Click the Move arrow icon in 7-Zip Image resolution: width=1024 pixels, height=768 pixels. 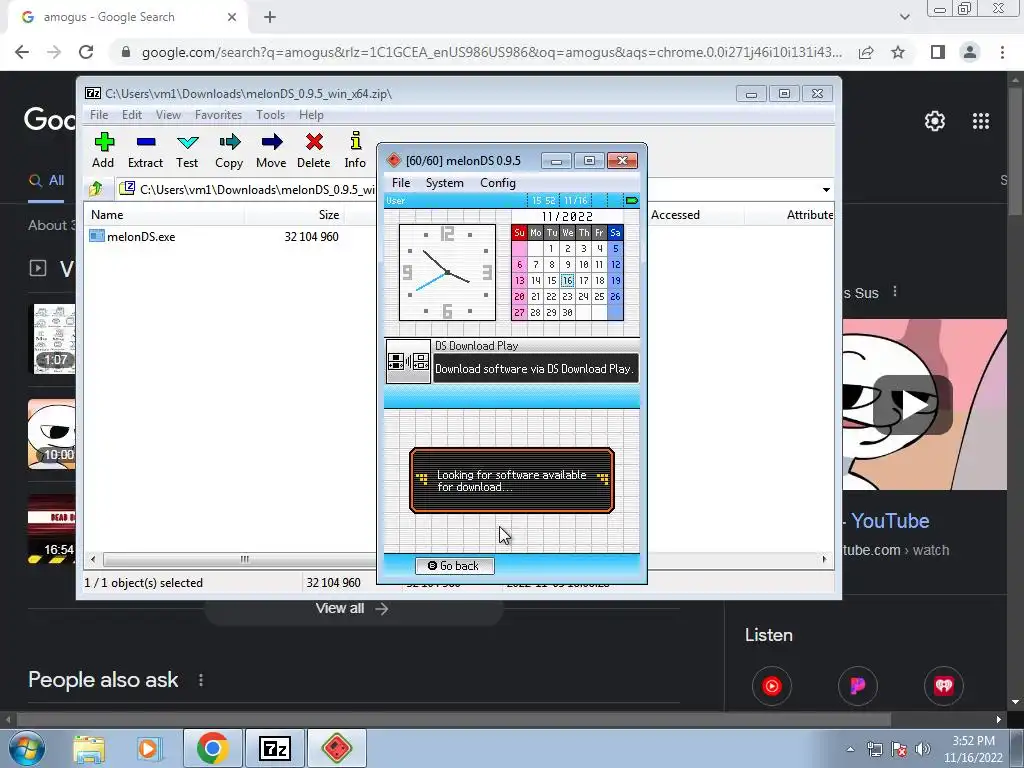pyautogui.click(x=271, y=150)
